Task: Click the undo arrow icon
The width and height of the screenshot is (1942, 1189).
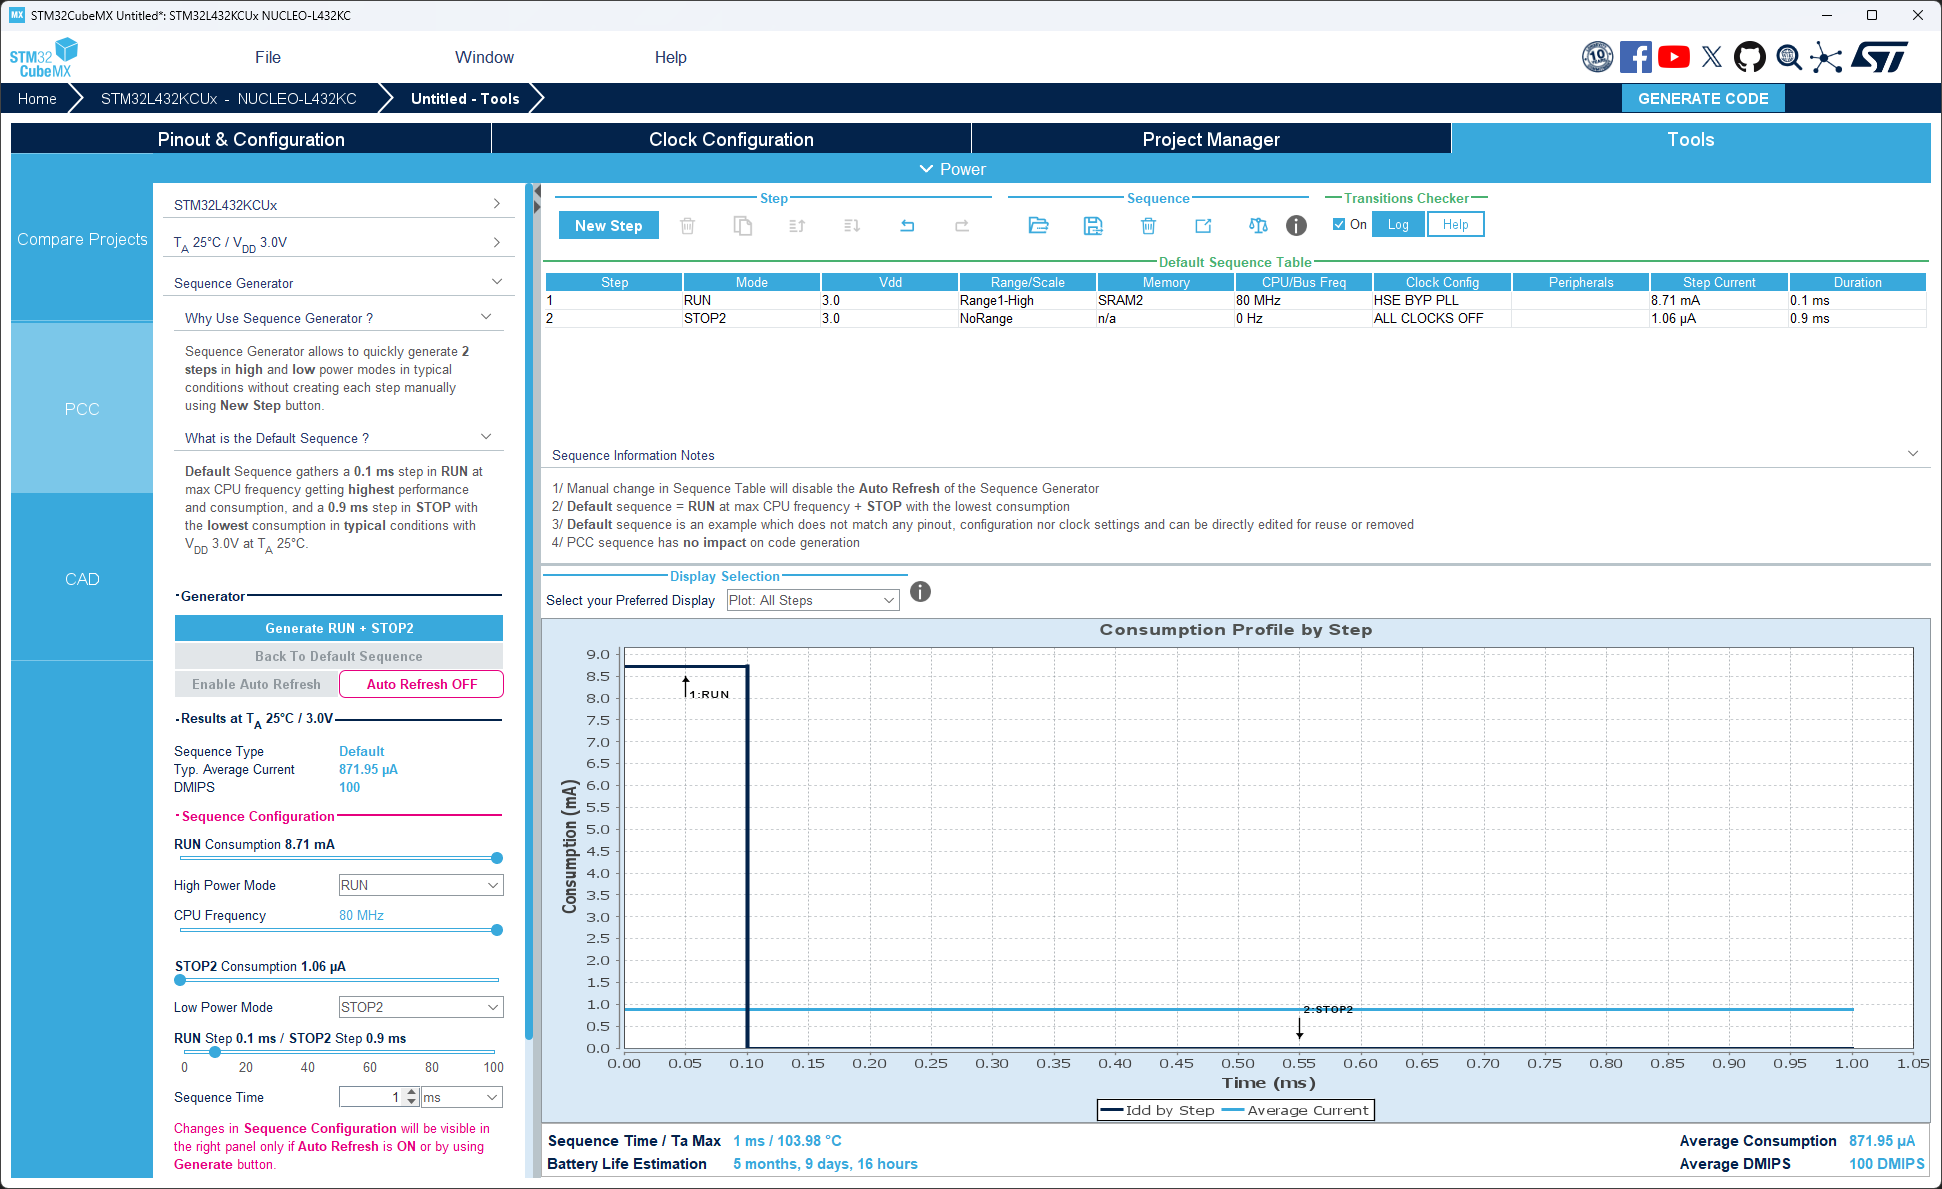Action: pos(907,226)
